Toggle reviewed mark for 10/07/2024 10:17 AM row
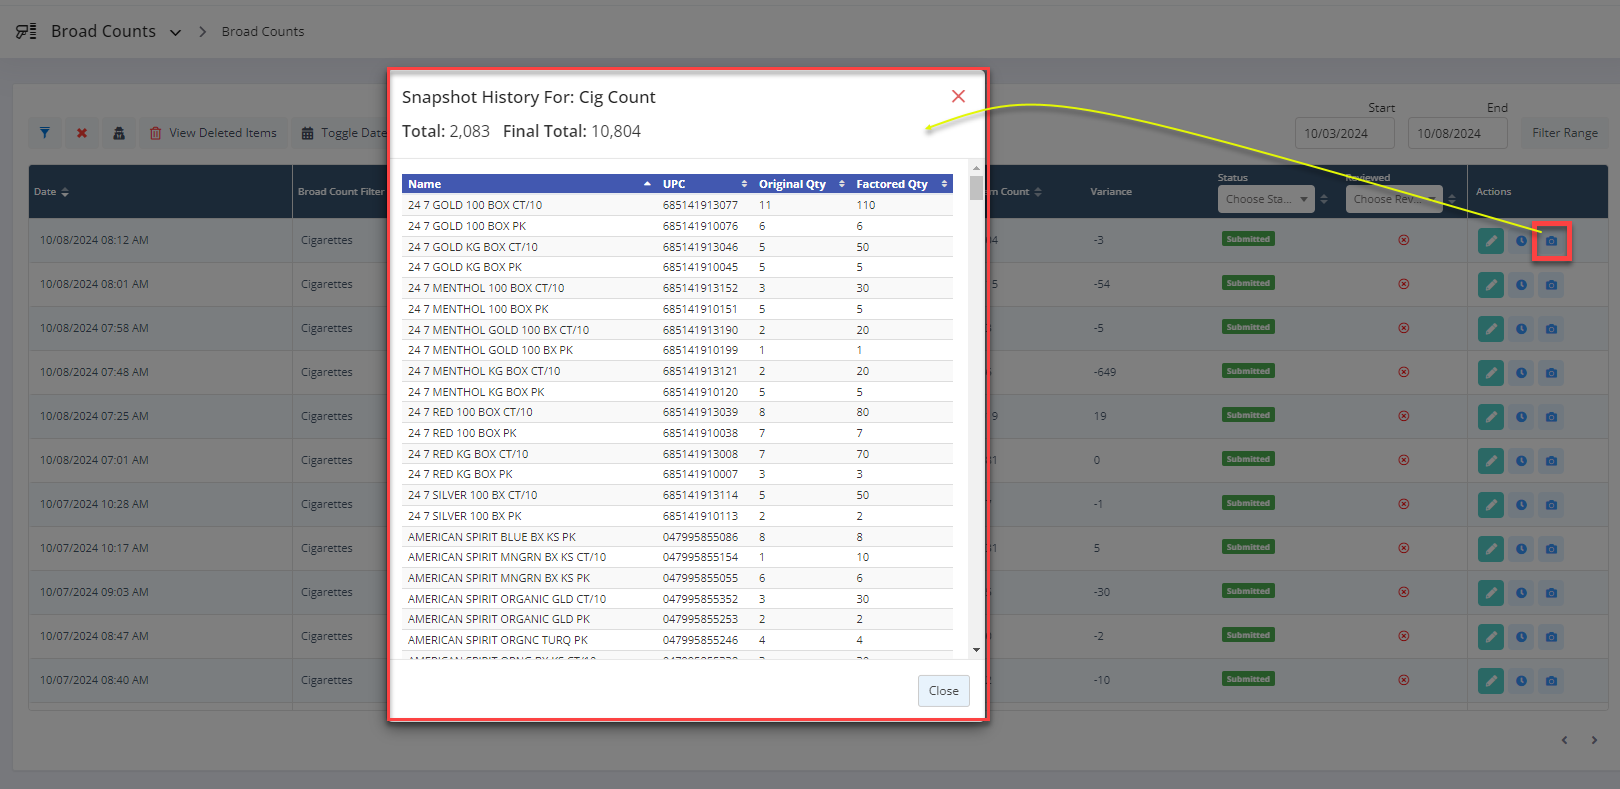This screenshot has width=1620, height=789. pyautogui.click(x=1403, y=548)
